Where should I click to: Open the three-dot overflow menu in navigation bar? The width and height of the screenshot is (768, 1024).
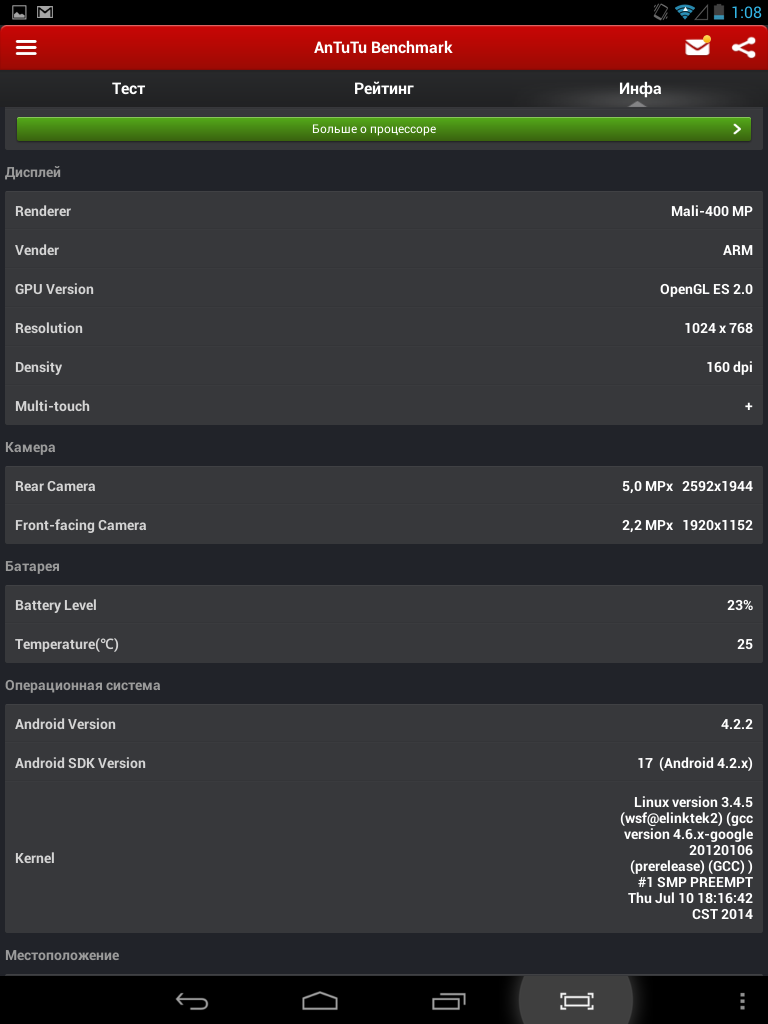pos(743,1000)
